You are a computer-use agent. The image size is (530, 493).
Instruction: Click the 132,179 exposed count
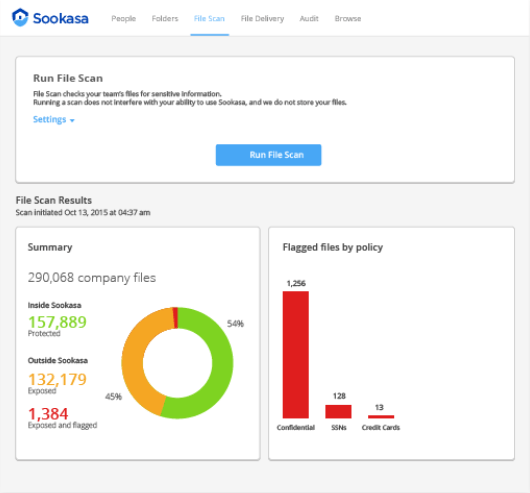pos(57,379)
